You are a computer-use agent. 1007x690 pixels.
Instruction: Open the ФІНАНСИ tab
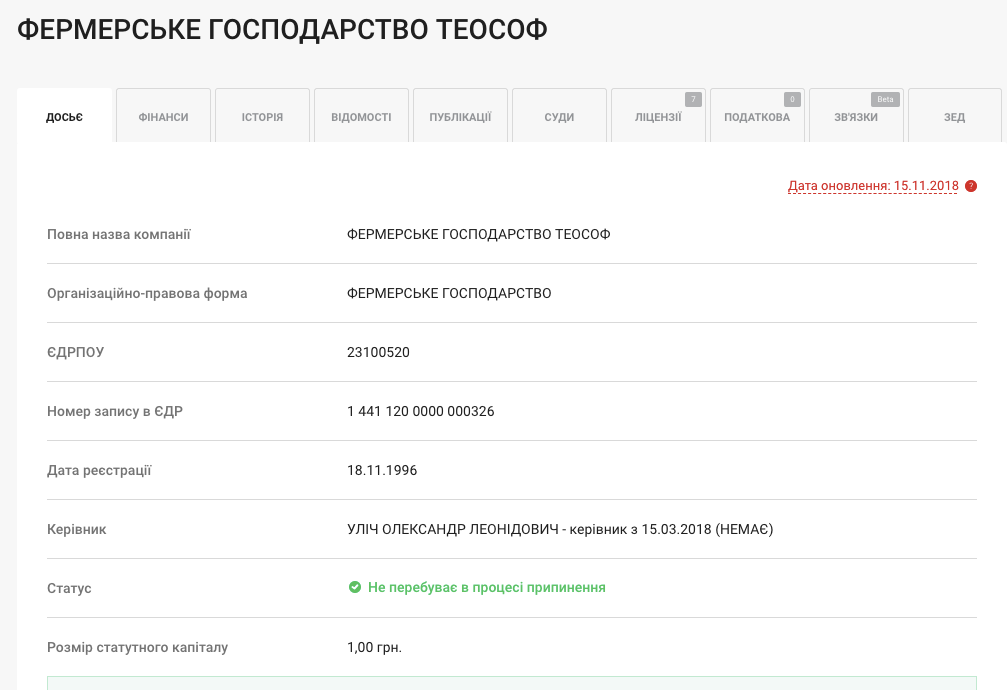tap(163, 116)
